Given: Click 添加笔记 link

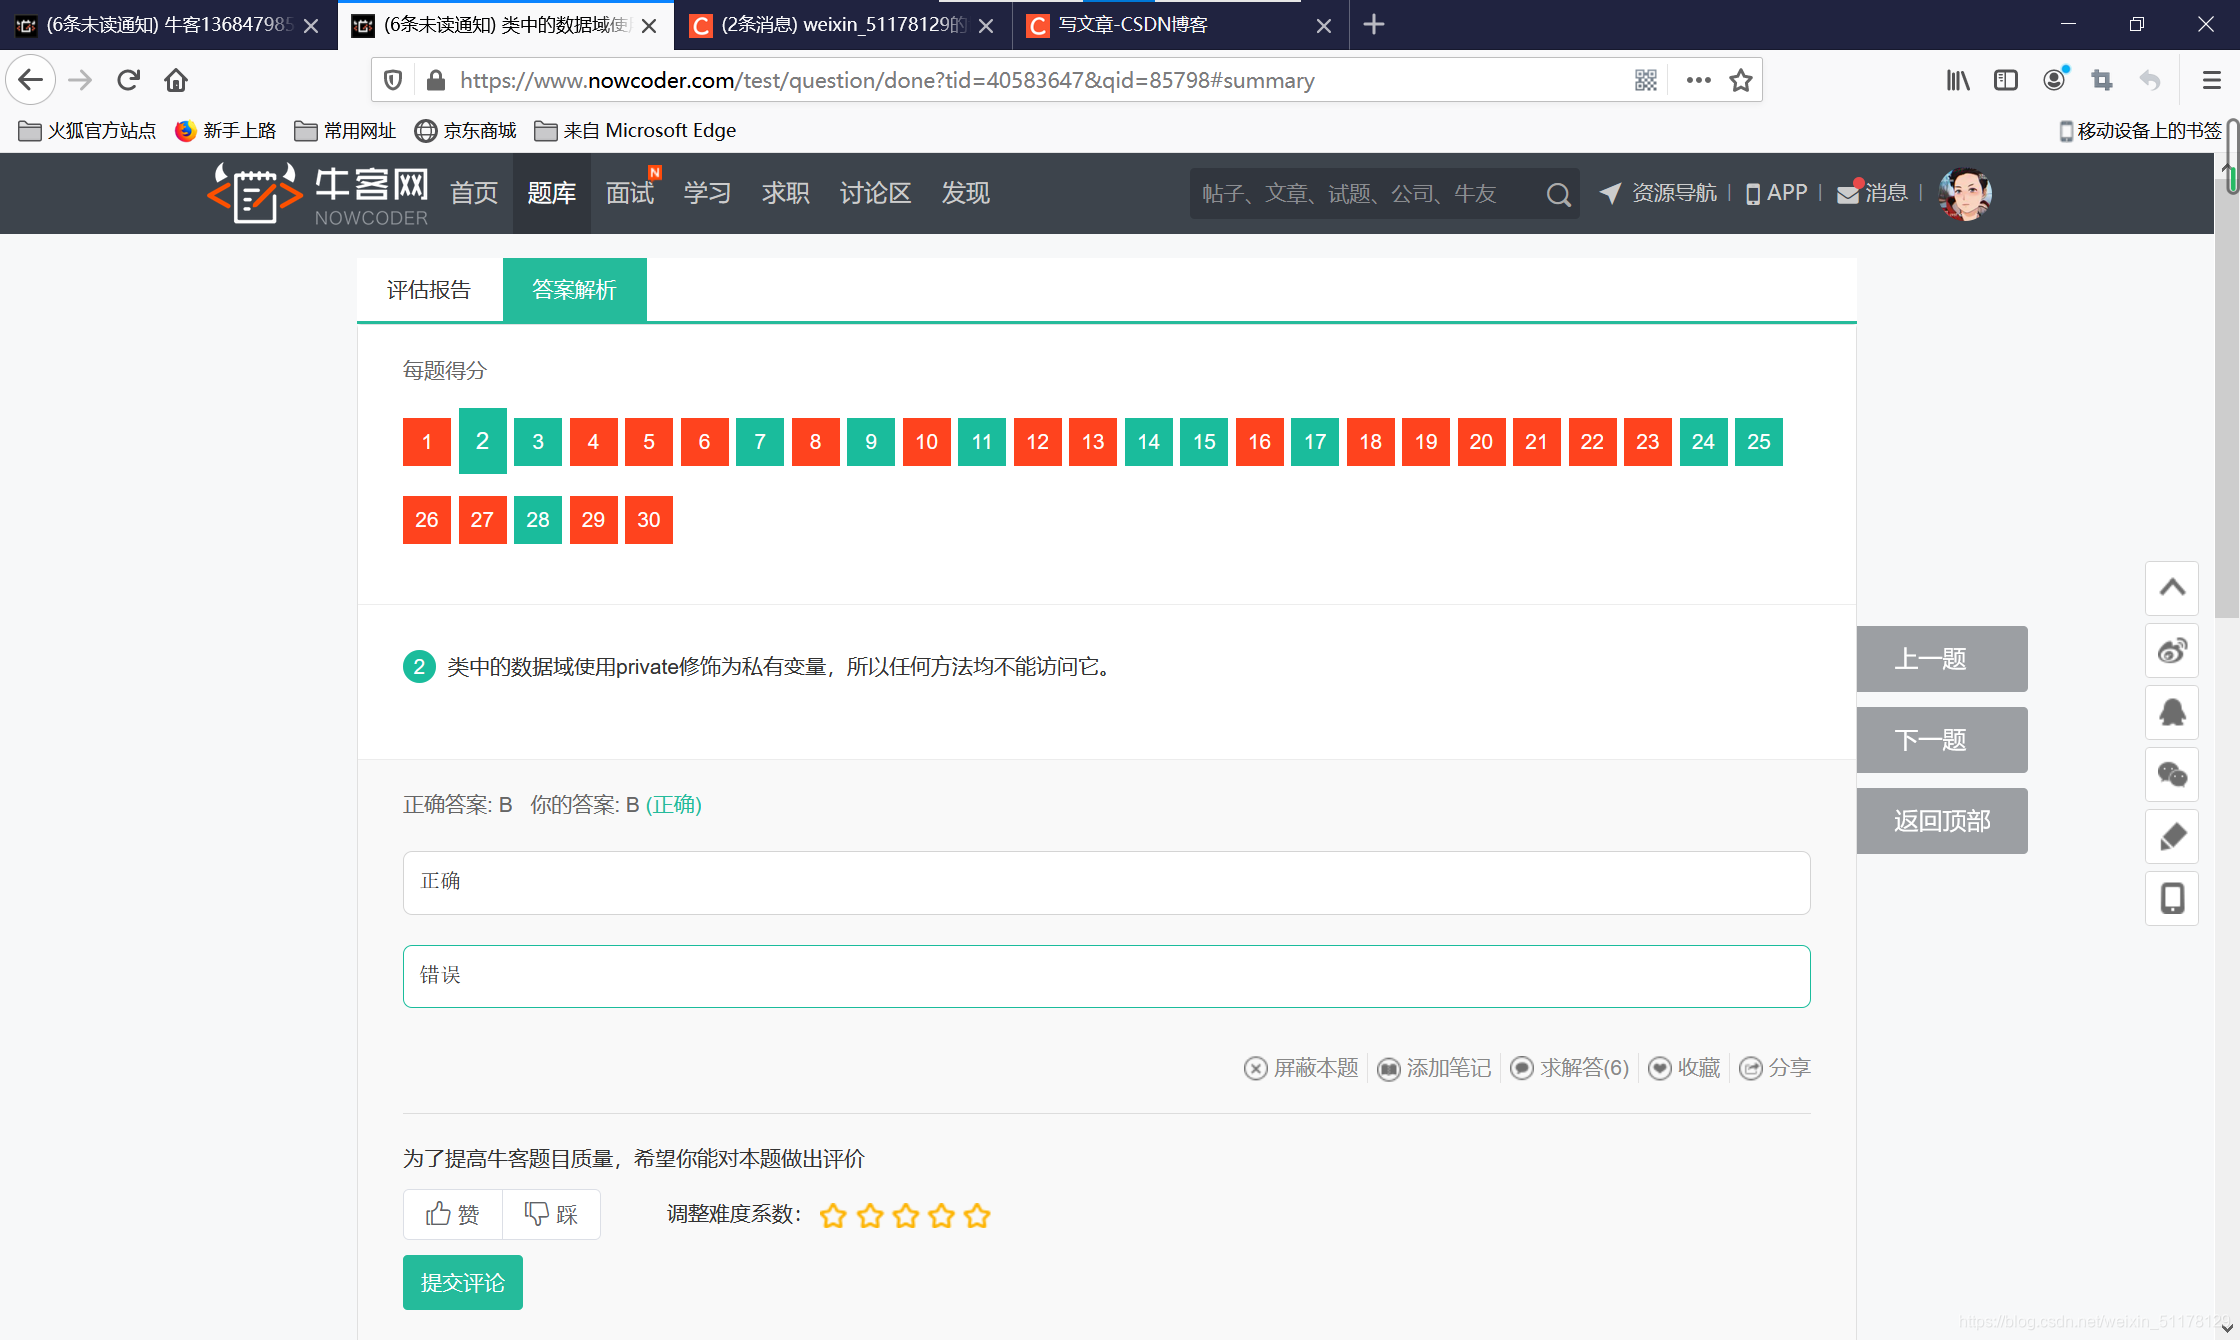Looking at the screenshot, I should click(x=1434, y=1068).
